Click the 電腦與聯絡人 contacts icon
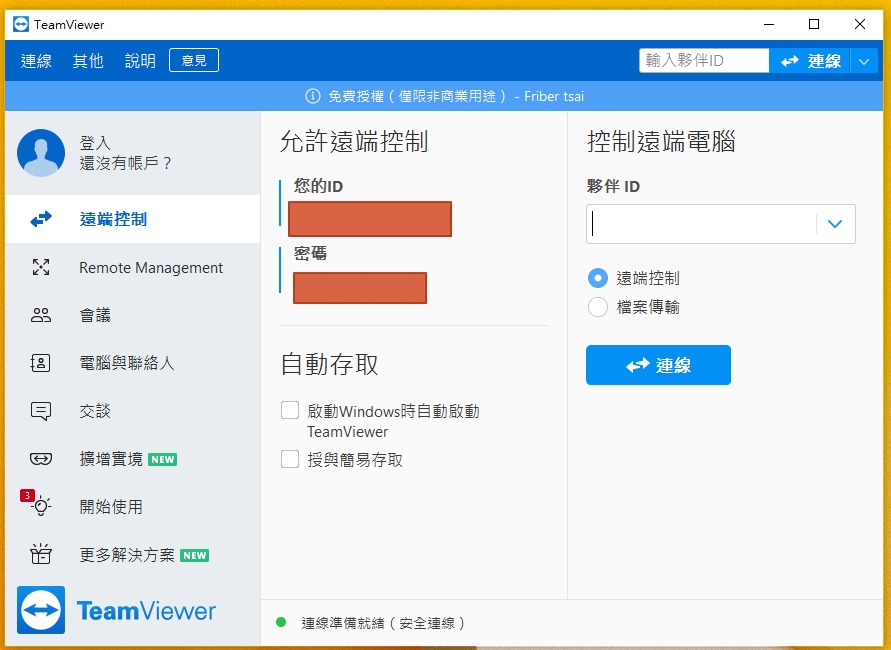891x650 pixels. [x=41, y=363]
